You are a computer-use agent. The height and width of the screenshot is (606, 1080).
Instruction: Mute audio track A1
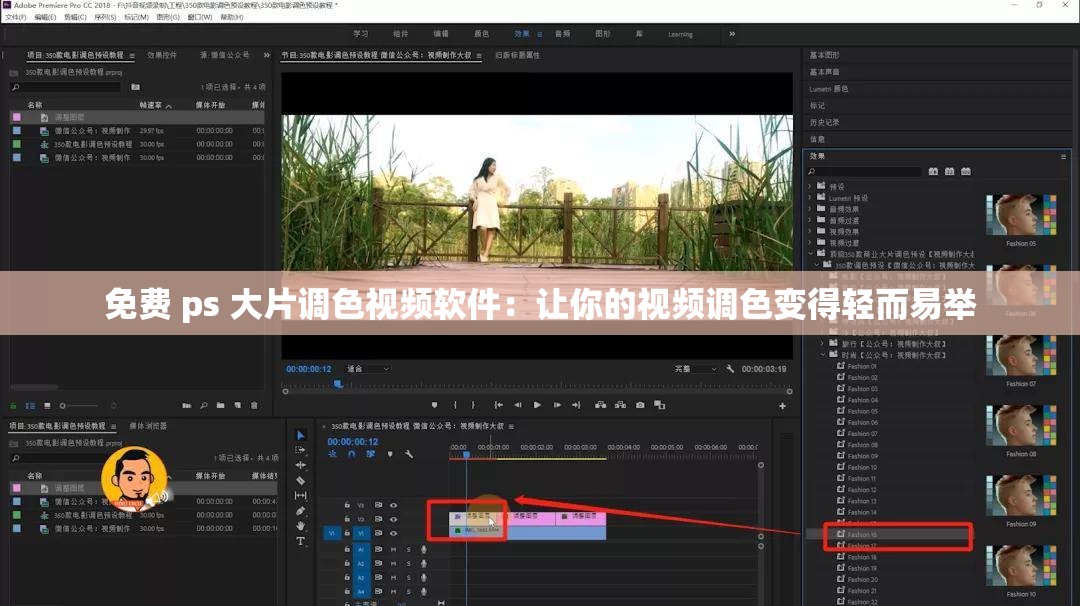(x=393, y=550)
